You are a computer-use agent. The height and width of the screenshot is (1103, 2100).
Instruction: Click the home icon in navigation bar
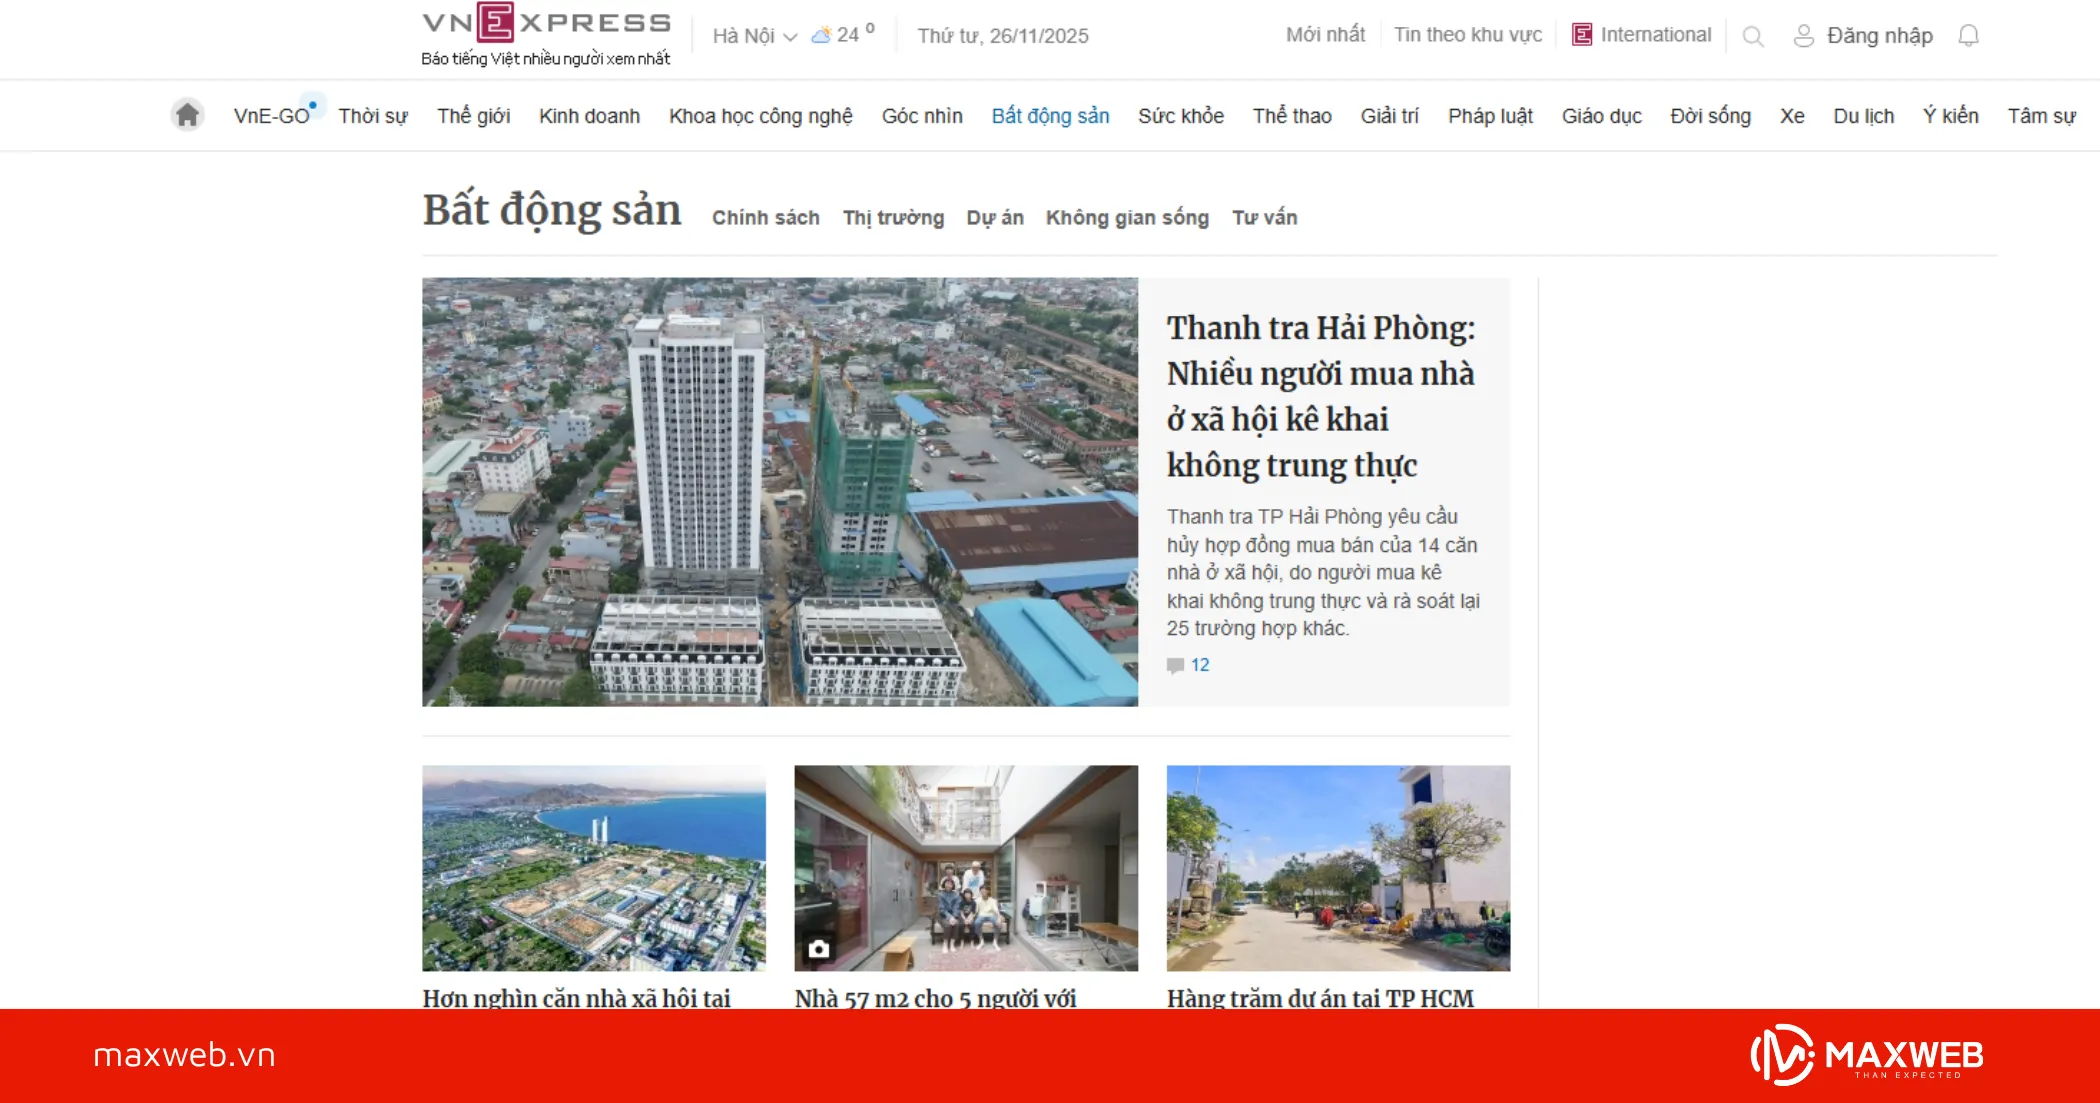pyautogui.click(x=187, y=115)
